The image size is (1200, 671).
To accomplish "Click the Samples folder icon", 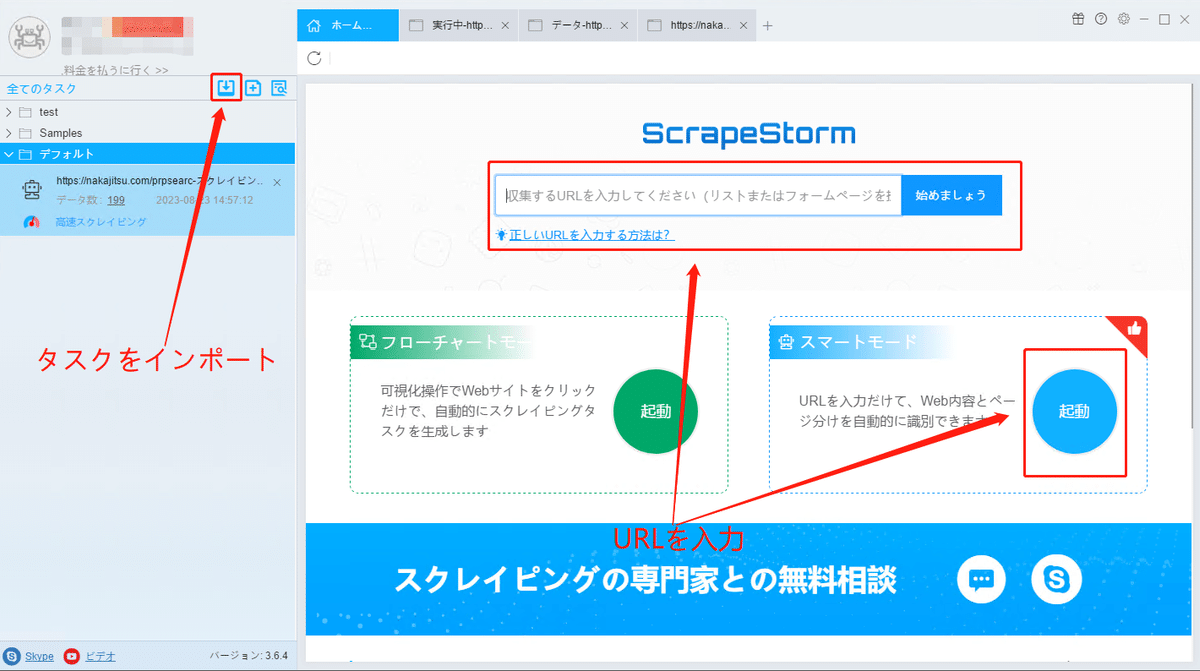I will [26, 133].
